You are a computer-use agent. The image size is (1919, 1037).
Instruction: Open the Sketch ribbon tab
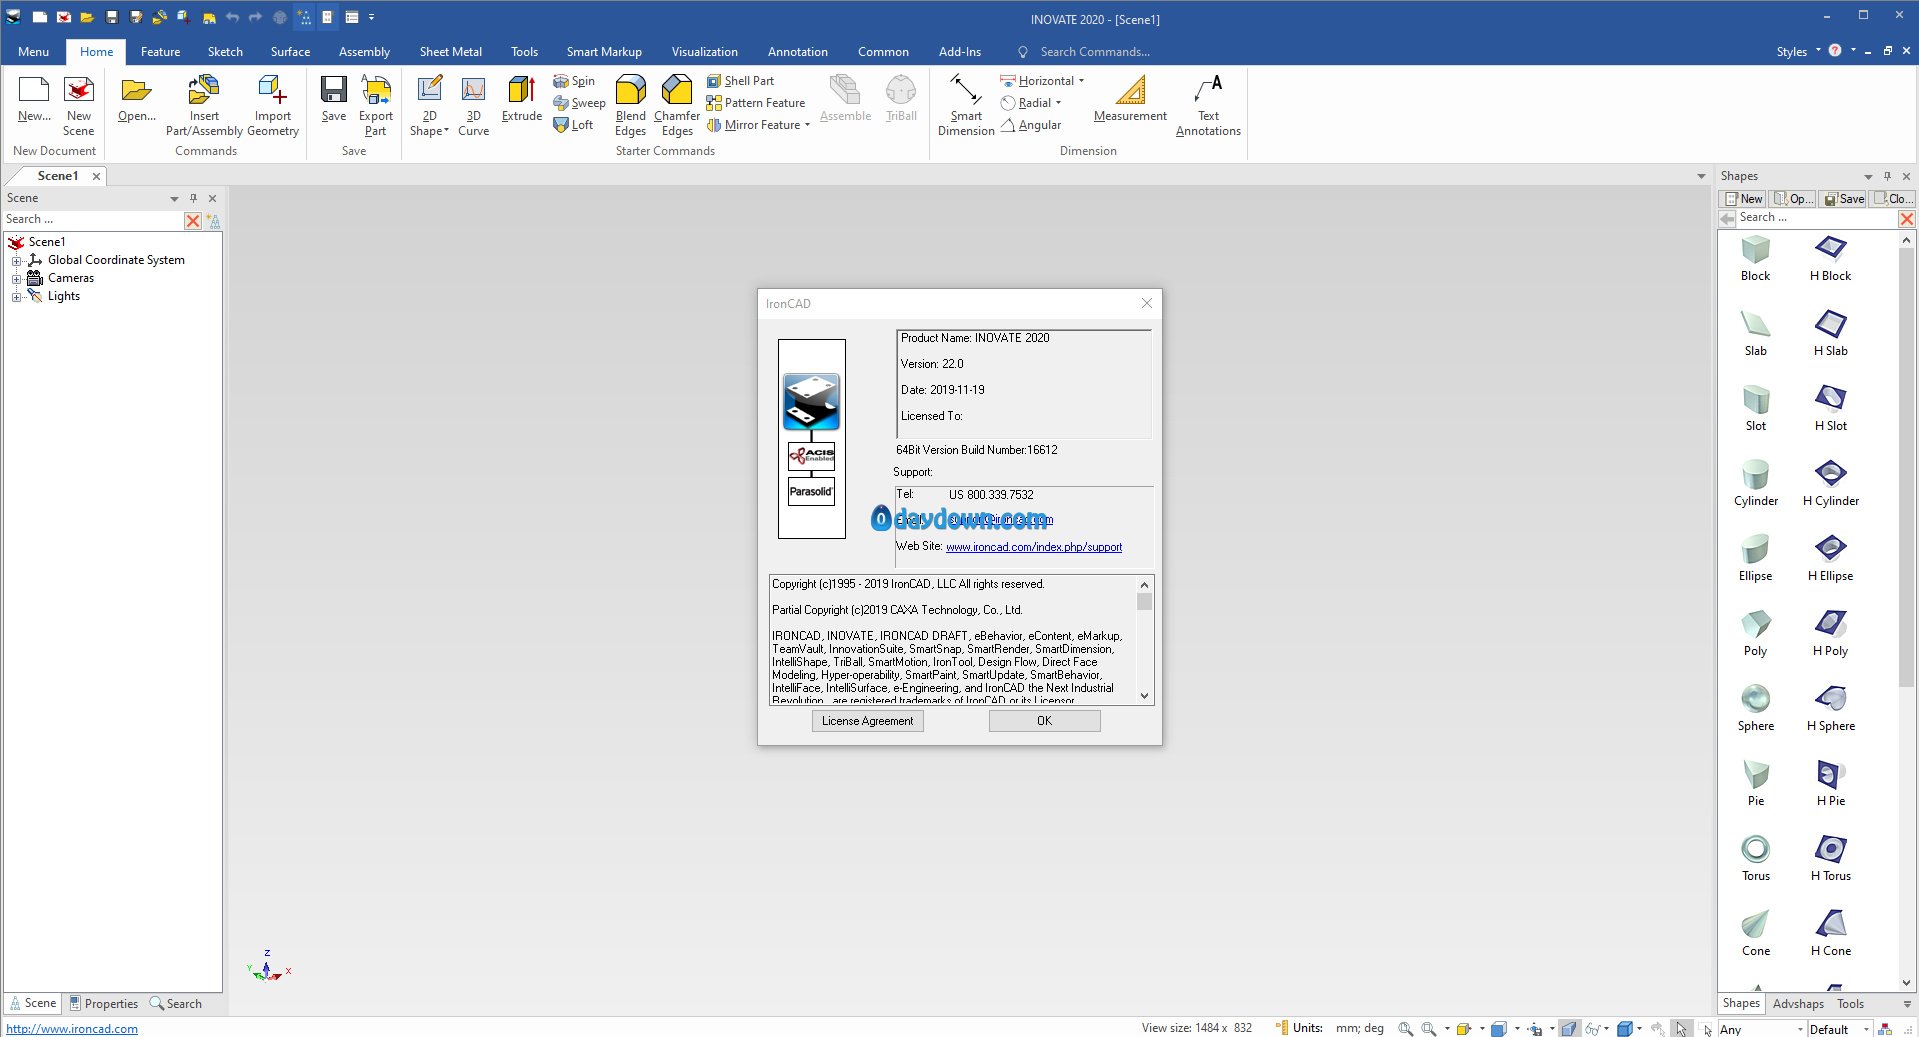pyautogui.click(x=225, y=52)
